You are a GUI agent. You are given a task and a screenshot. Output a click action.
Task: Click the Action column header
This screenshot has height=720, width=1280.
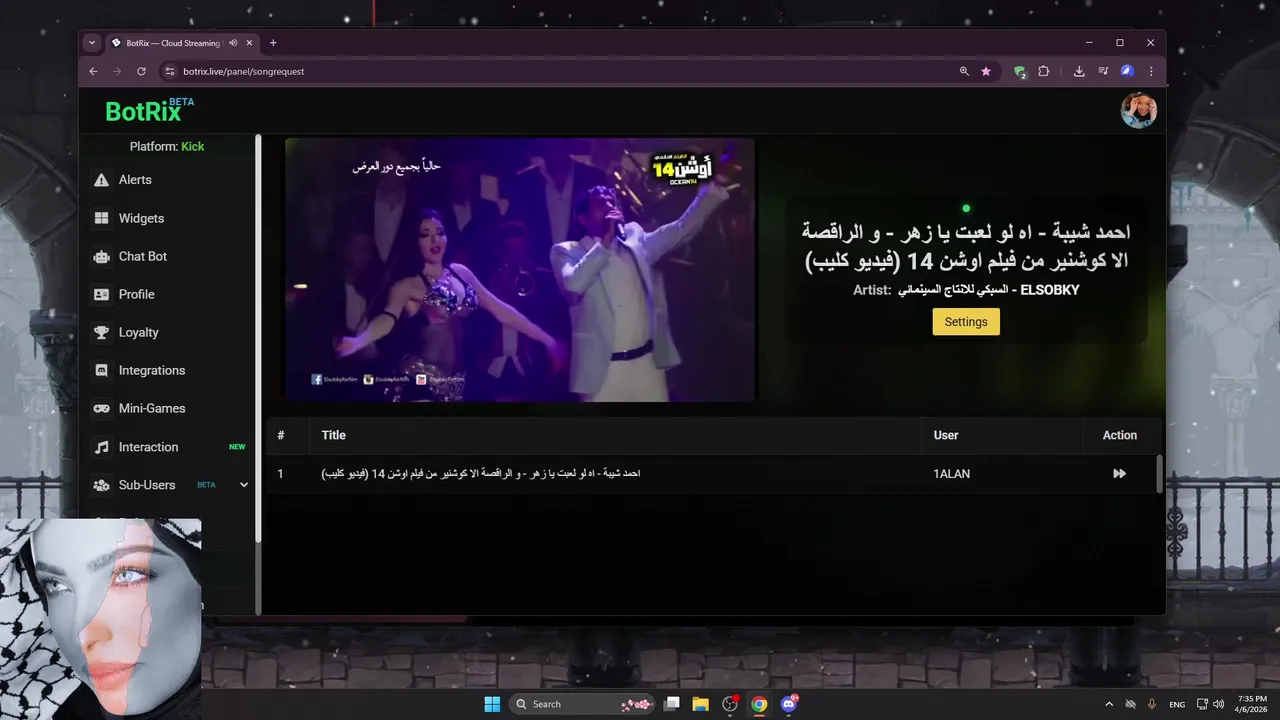coord(1120,435)
